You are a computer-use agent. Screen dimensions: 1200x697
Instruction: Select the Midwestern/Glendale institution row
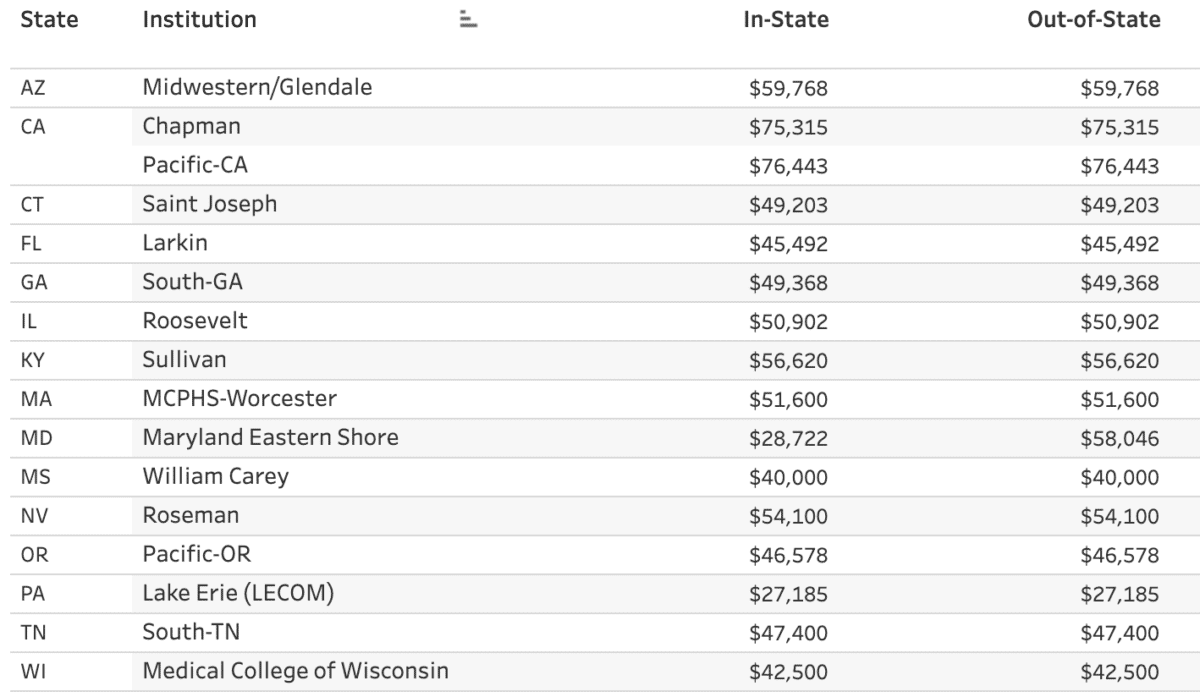click(257, 88)
